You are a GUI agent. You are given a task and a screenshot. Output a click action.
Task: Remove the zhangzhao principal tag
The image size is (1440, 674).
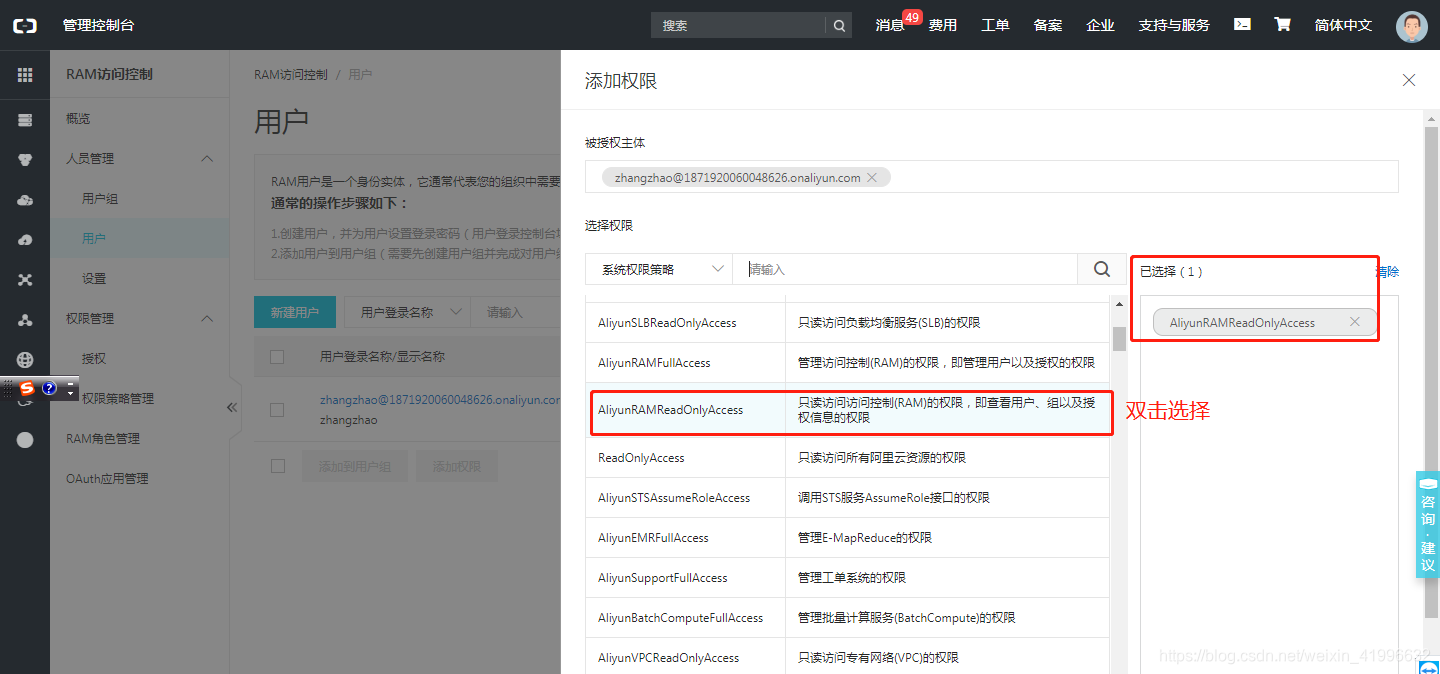[x=872, y=177]
